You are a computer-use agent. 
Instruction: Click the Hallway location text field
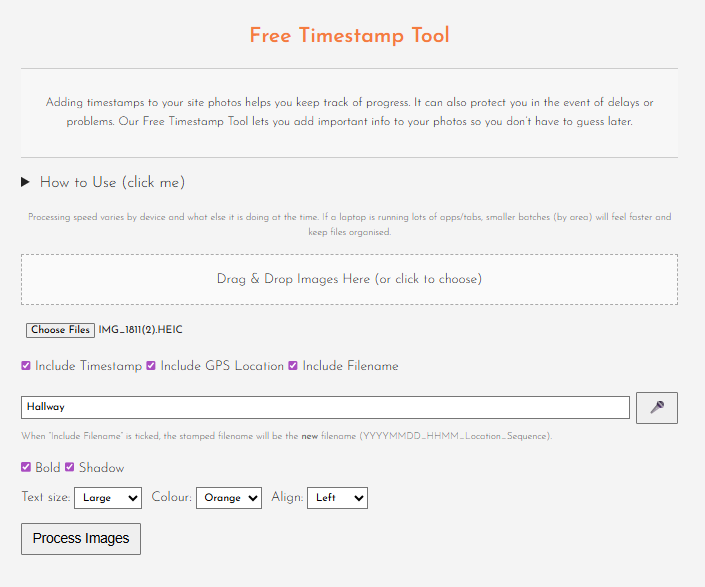click(325, 407)
